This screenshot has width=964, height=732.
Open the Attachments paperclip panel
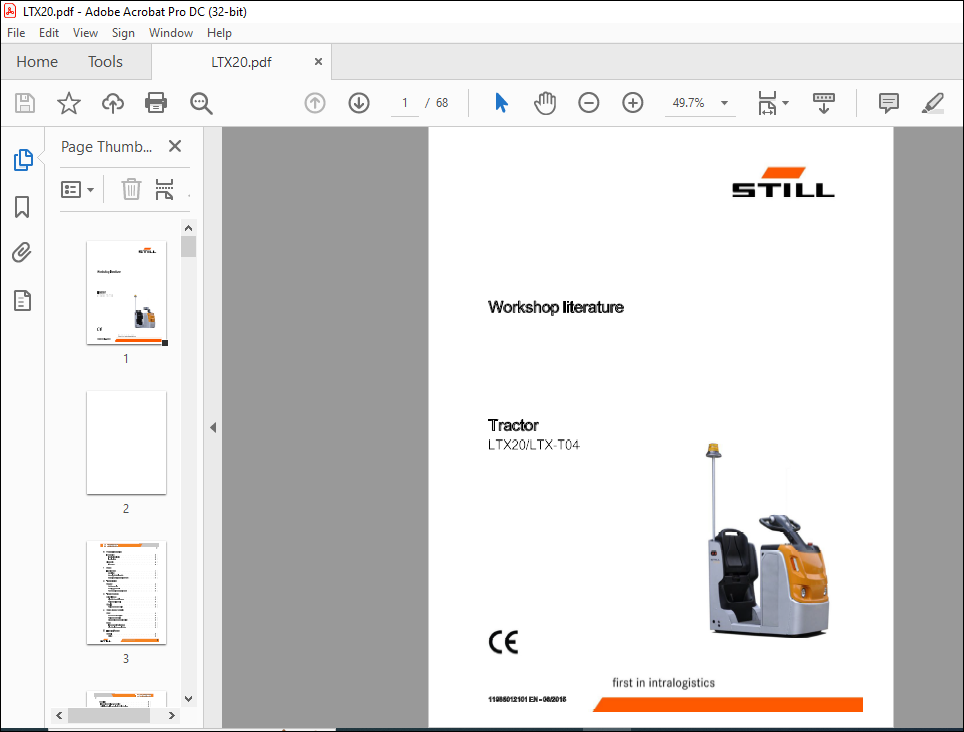(x=22, y=253)
